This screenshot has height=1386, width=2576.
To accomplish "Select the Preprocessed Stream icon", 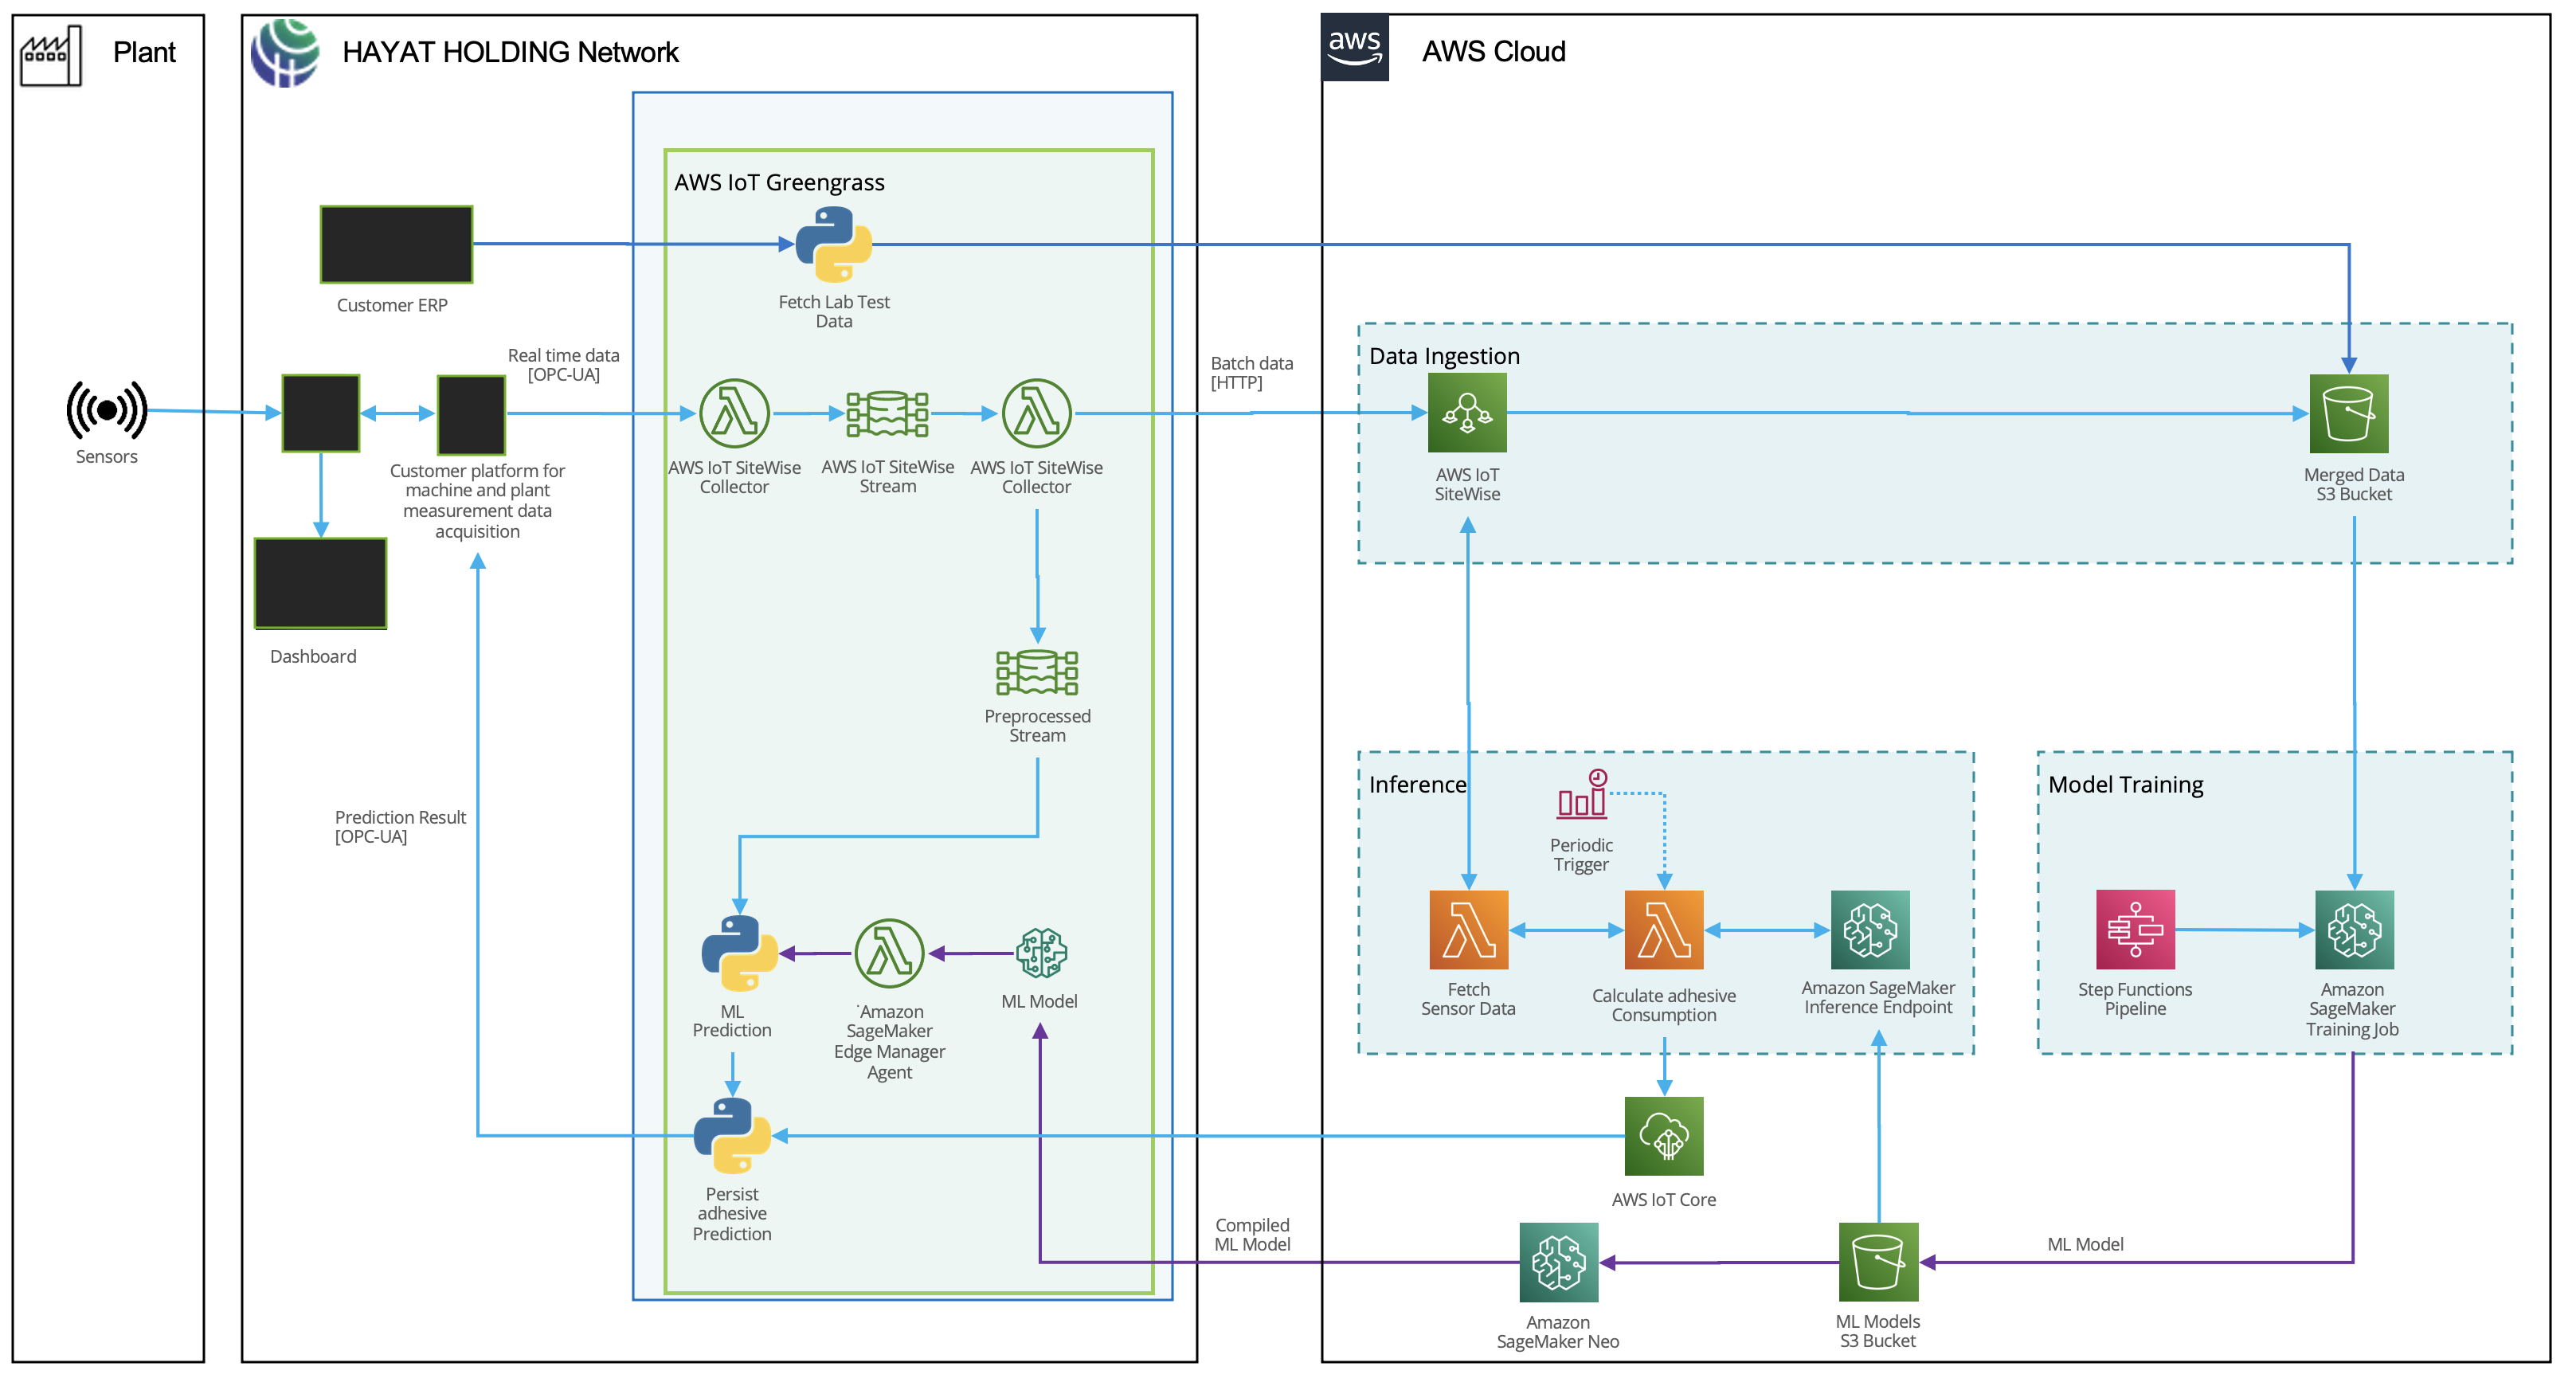I will (1037, 672).
